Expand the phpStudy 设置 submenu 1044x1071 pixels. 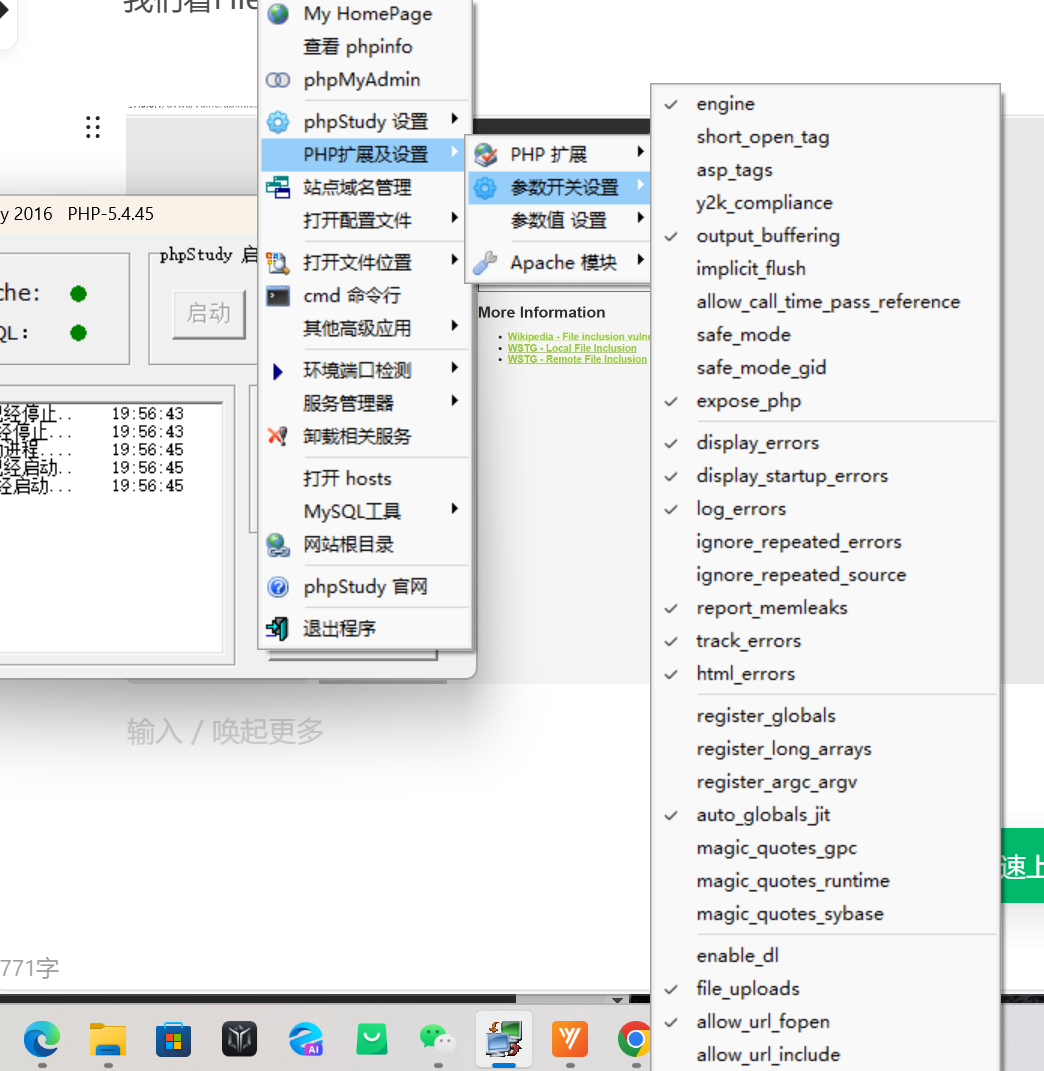(x=454, y=119)
